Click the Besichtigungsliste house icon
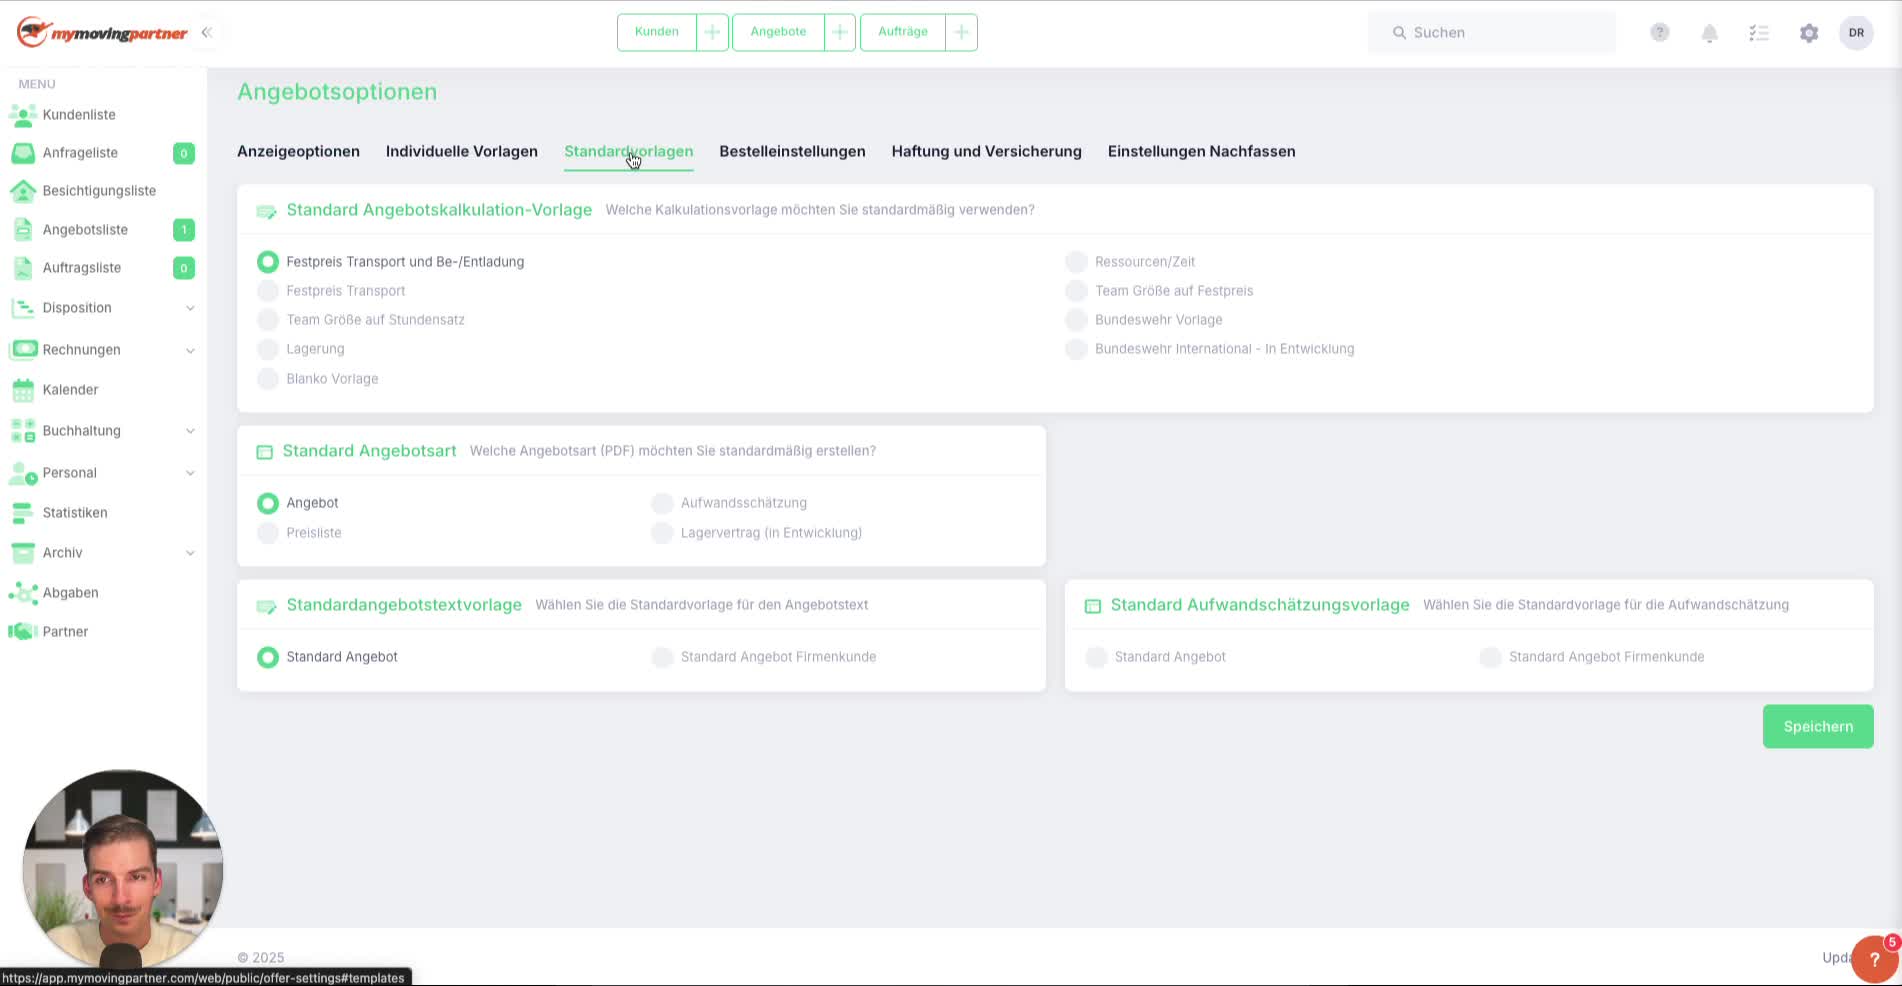 pos(22,191)
